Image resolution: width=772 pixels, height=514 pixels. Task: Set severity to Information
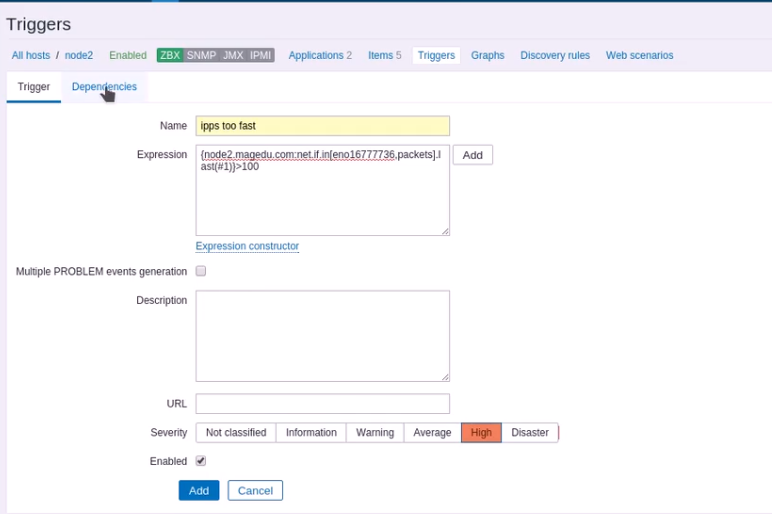(x=311, y=432)
